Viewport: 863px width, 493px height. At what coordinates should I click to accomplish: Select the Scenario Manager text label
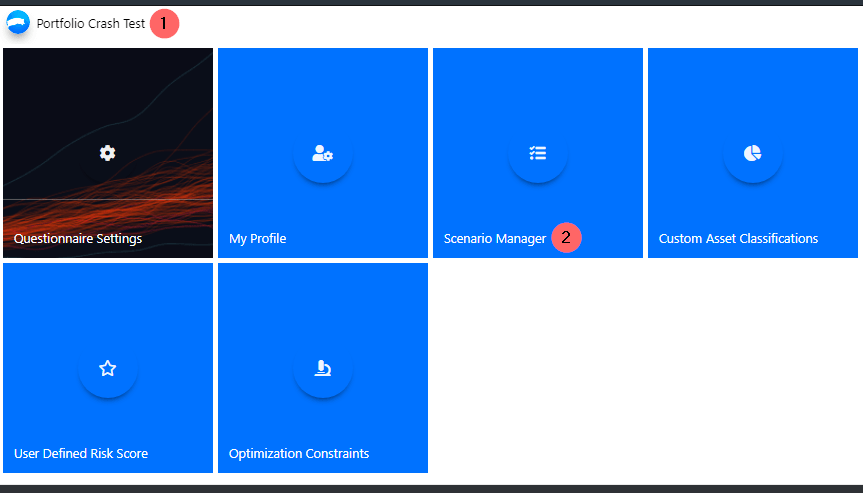click(x=495, y=239)
